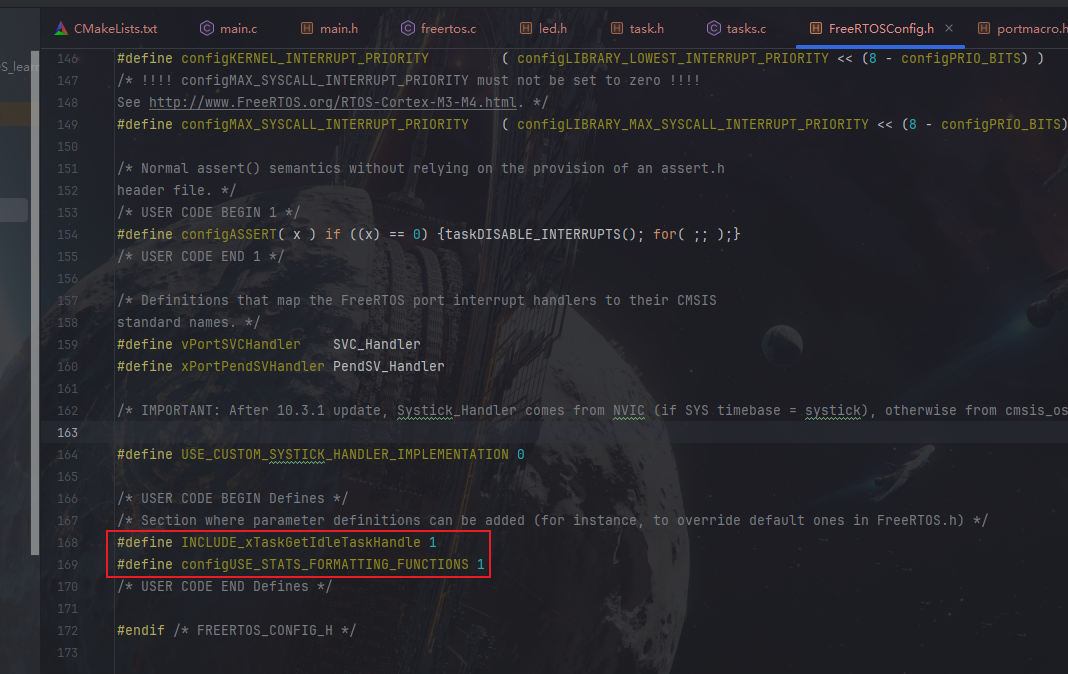Click the C file icon on main.c tab
The width and height of the screenshot is (1068, 674).
[x=207, y=29]
